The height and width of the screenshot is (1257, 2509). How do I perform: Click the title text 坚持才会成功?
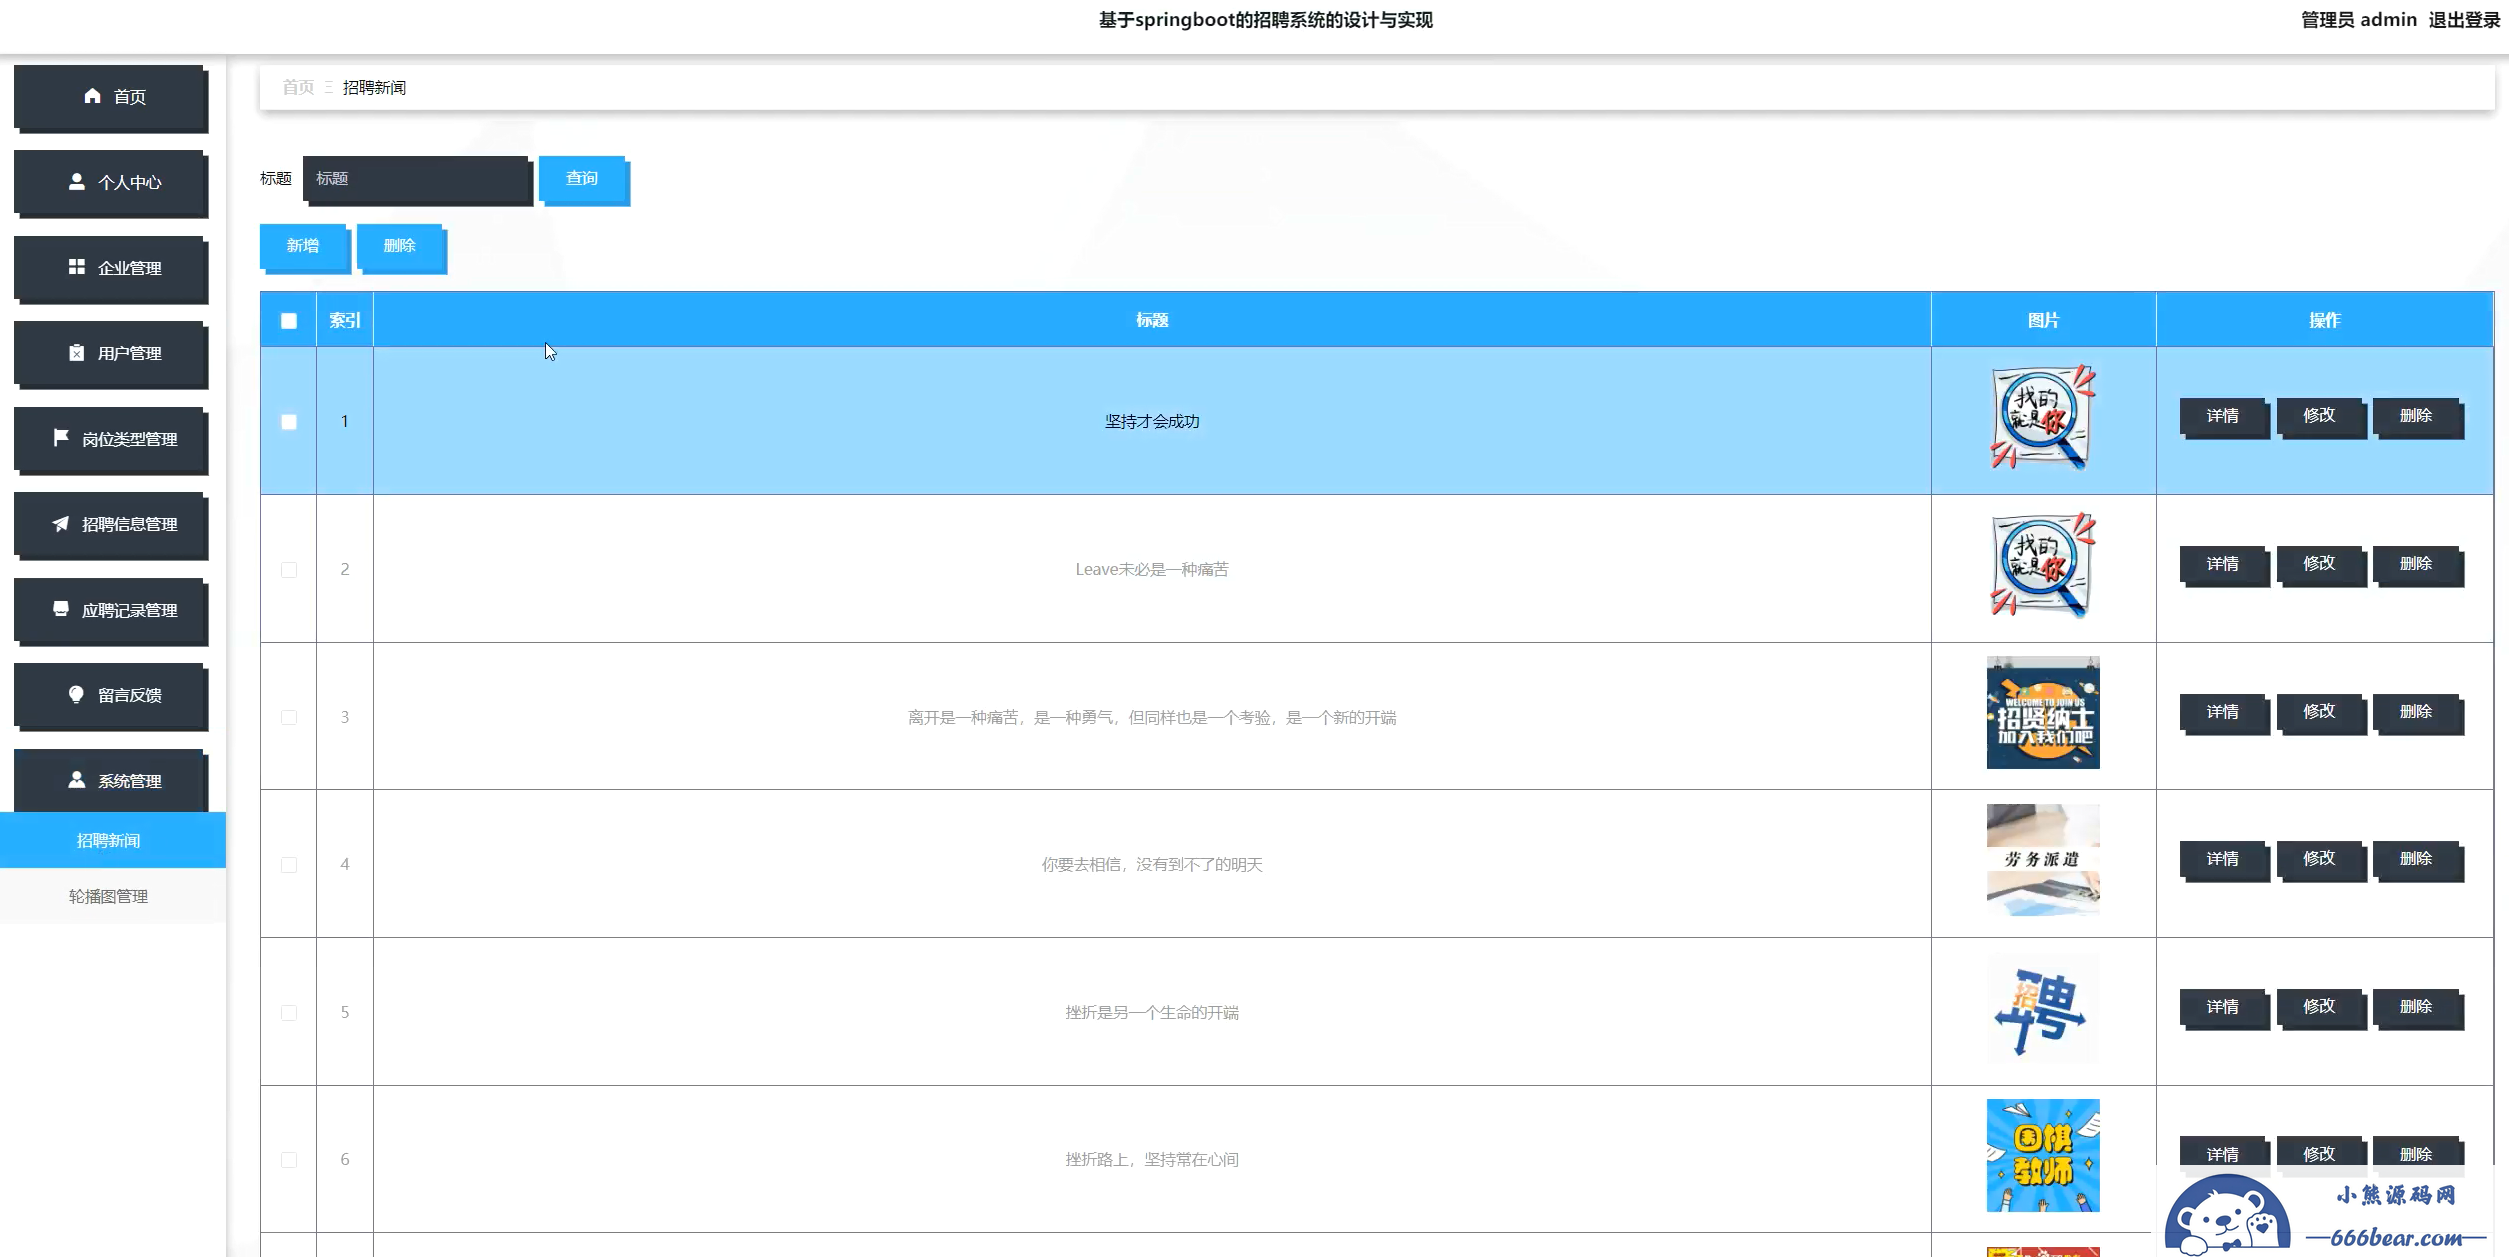(1152, 422)
